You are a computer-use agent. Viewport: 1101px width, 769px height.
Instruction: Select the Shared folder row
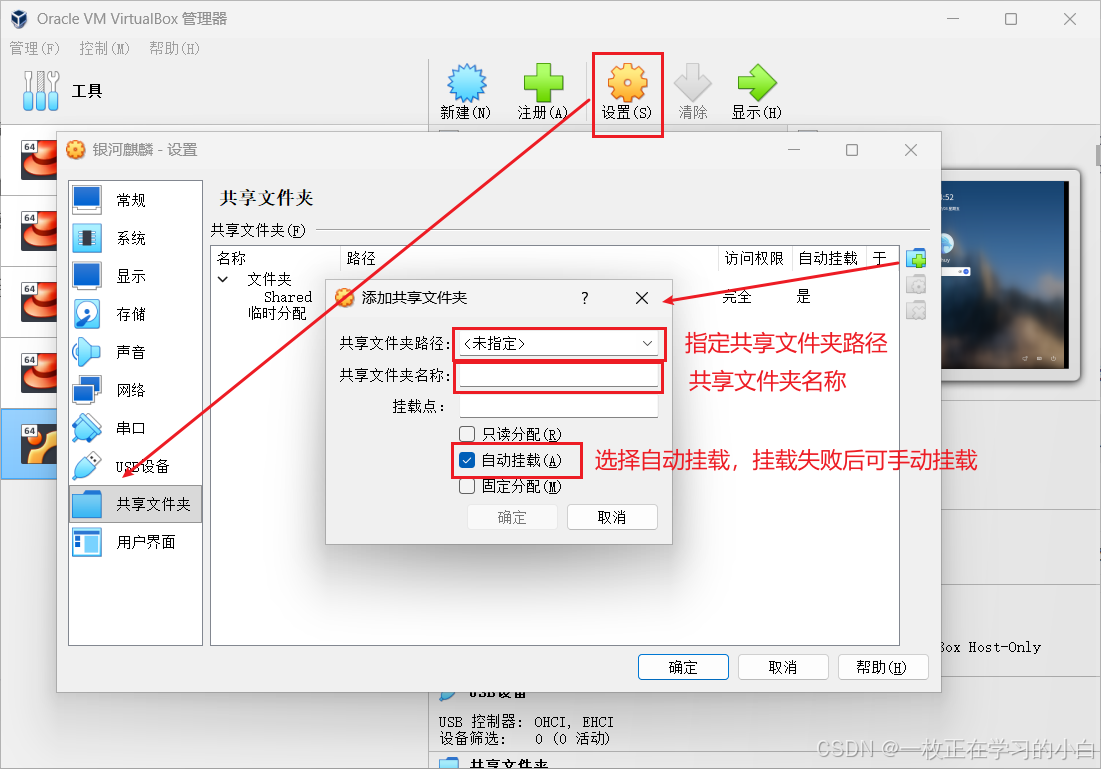288,297
